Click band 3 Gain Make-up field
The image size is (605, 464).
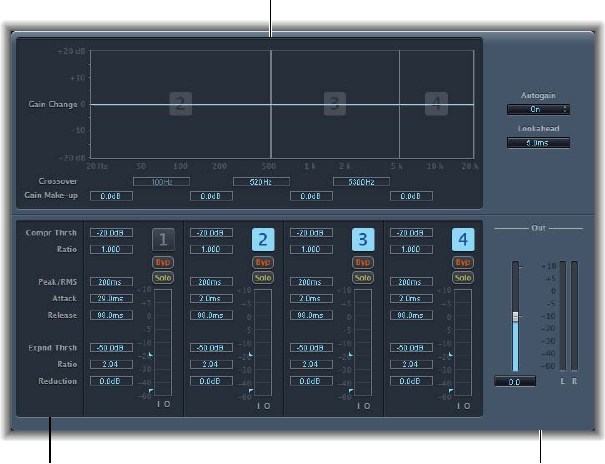pyautogui.click(x=311, y=196)
